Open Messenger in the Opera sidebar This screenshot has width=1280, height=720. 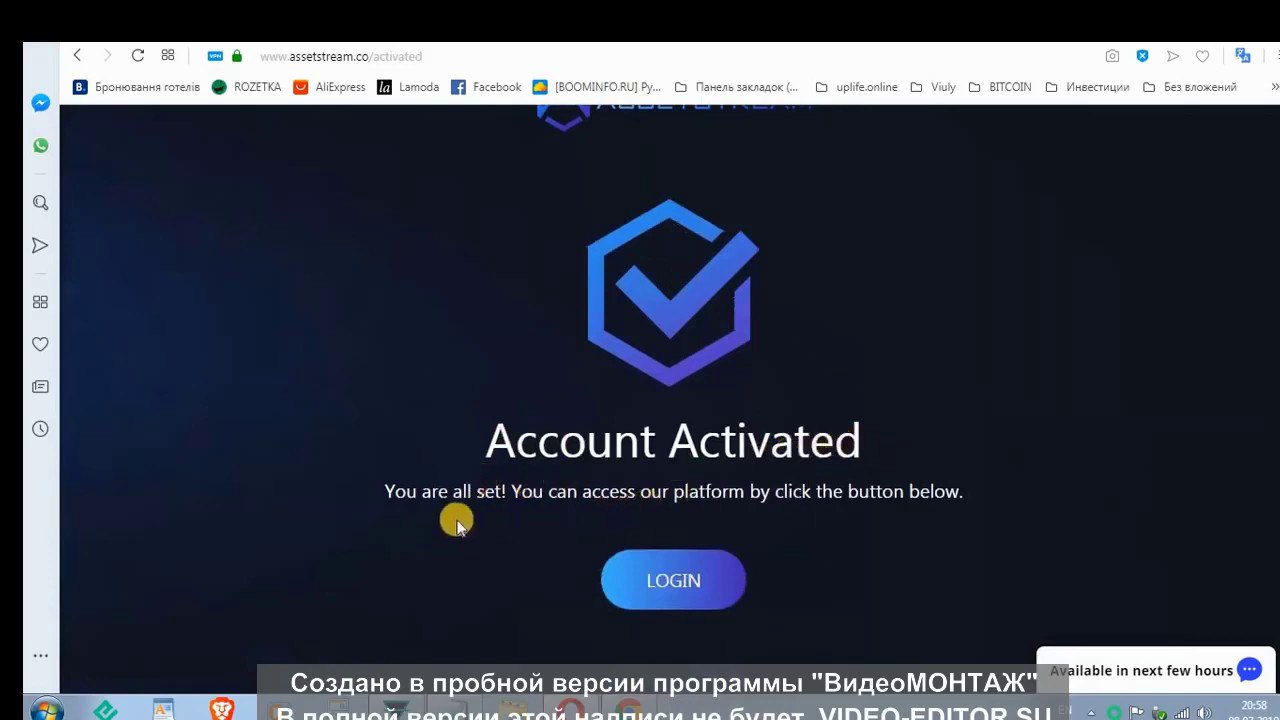(x=40, y=103)
